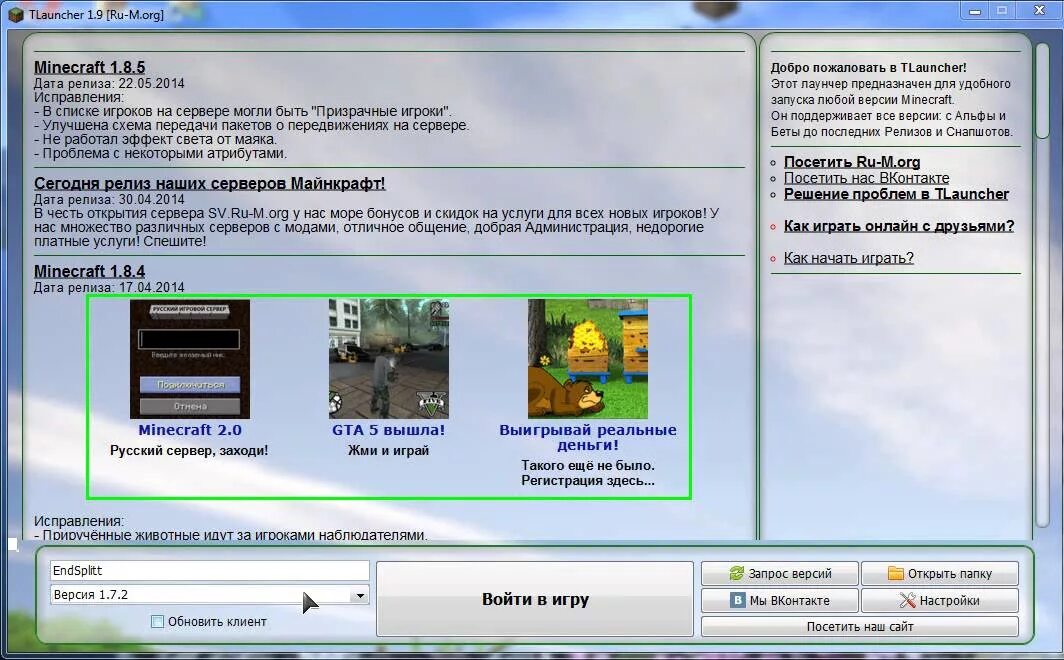
Task: Open the Minecraft 1.8.5 news heading
Action: [x=90, y=67]
